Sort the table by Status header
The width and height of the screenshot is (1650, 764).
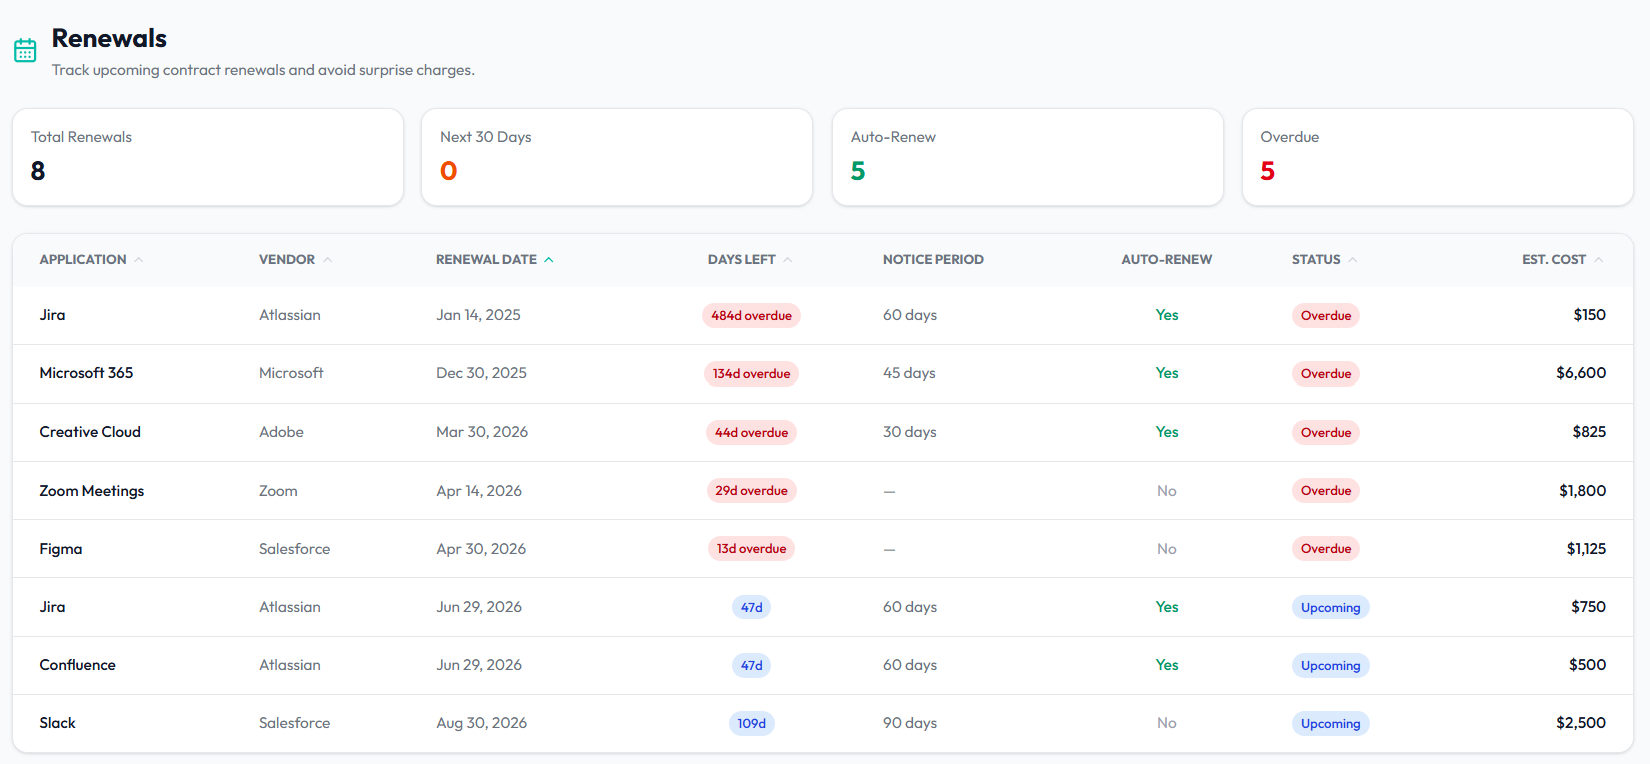point(1324,260)
